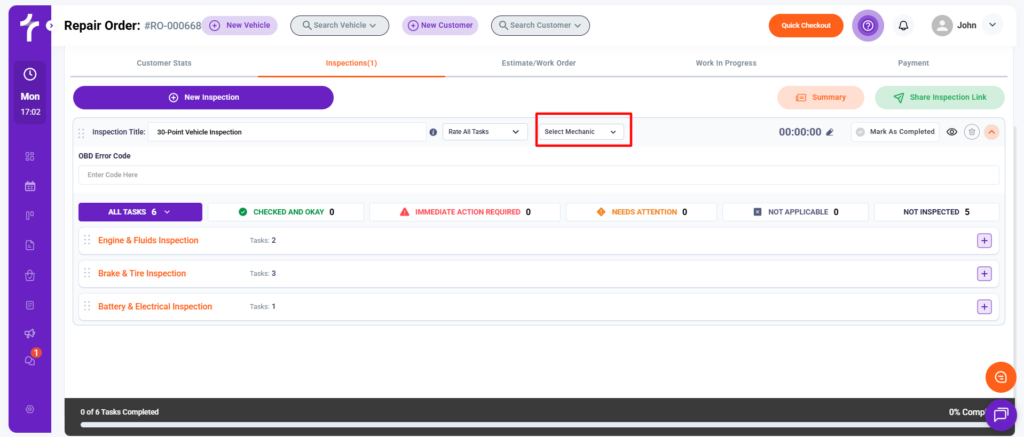Open the notifications bell
The height and width of the screenshot is (437, 1024).
[904, 25]
